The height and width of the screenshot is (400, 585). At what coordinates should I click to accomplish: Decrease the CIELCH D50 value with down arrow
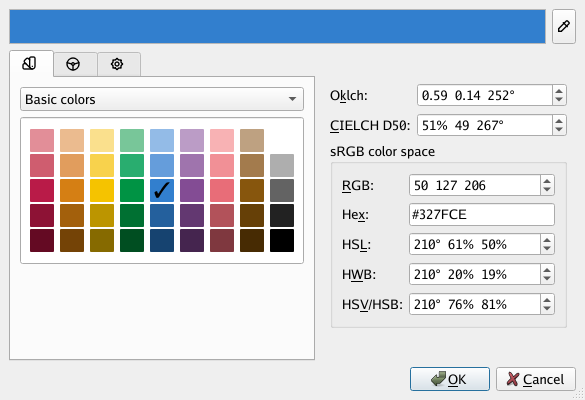(x=559, y=130)
